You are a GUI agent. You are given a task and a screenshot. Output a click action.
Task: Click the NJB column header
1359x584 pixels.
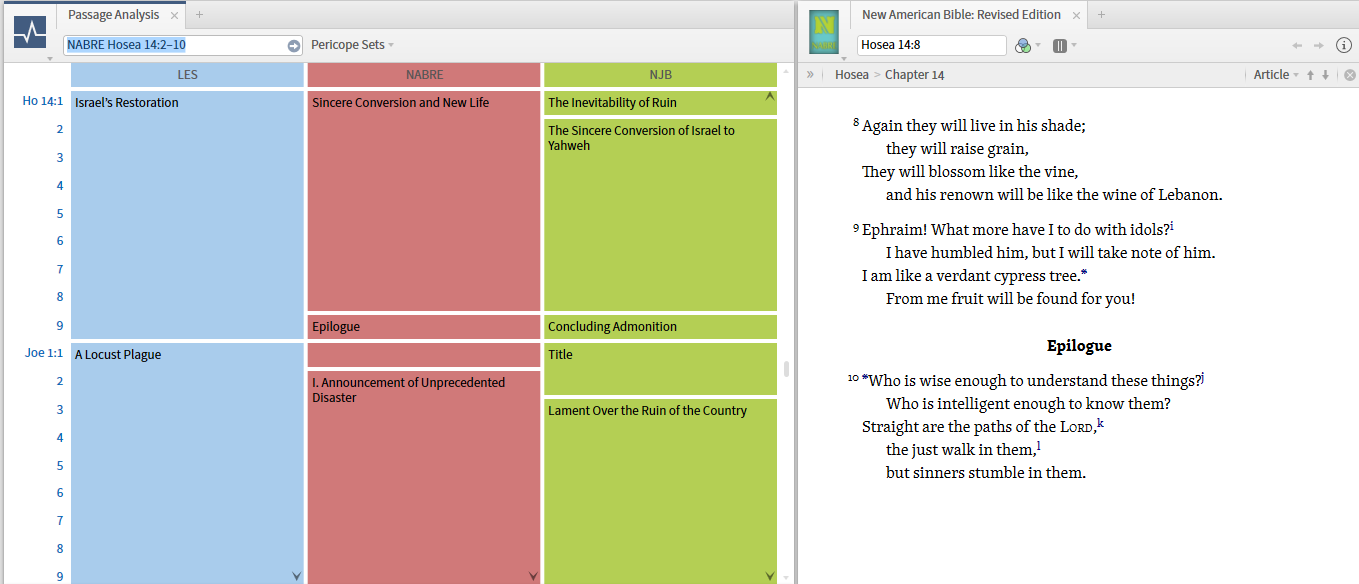tap(660, 75)
